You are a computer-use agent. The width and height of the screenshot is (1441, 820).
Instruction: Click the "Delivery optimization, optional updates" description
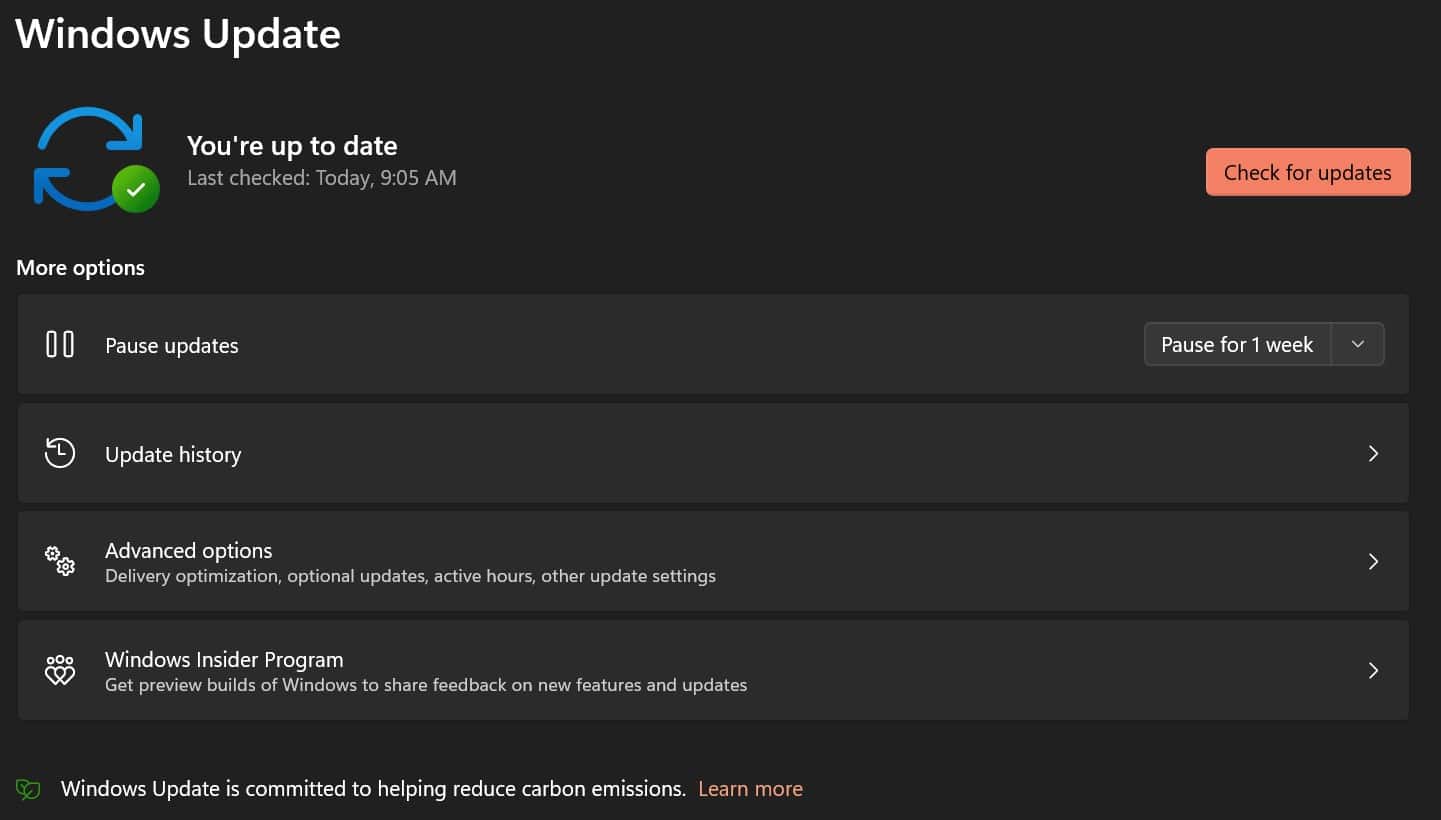pyautogui.click(x=410, y=577)
